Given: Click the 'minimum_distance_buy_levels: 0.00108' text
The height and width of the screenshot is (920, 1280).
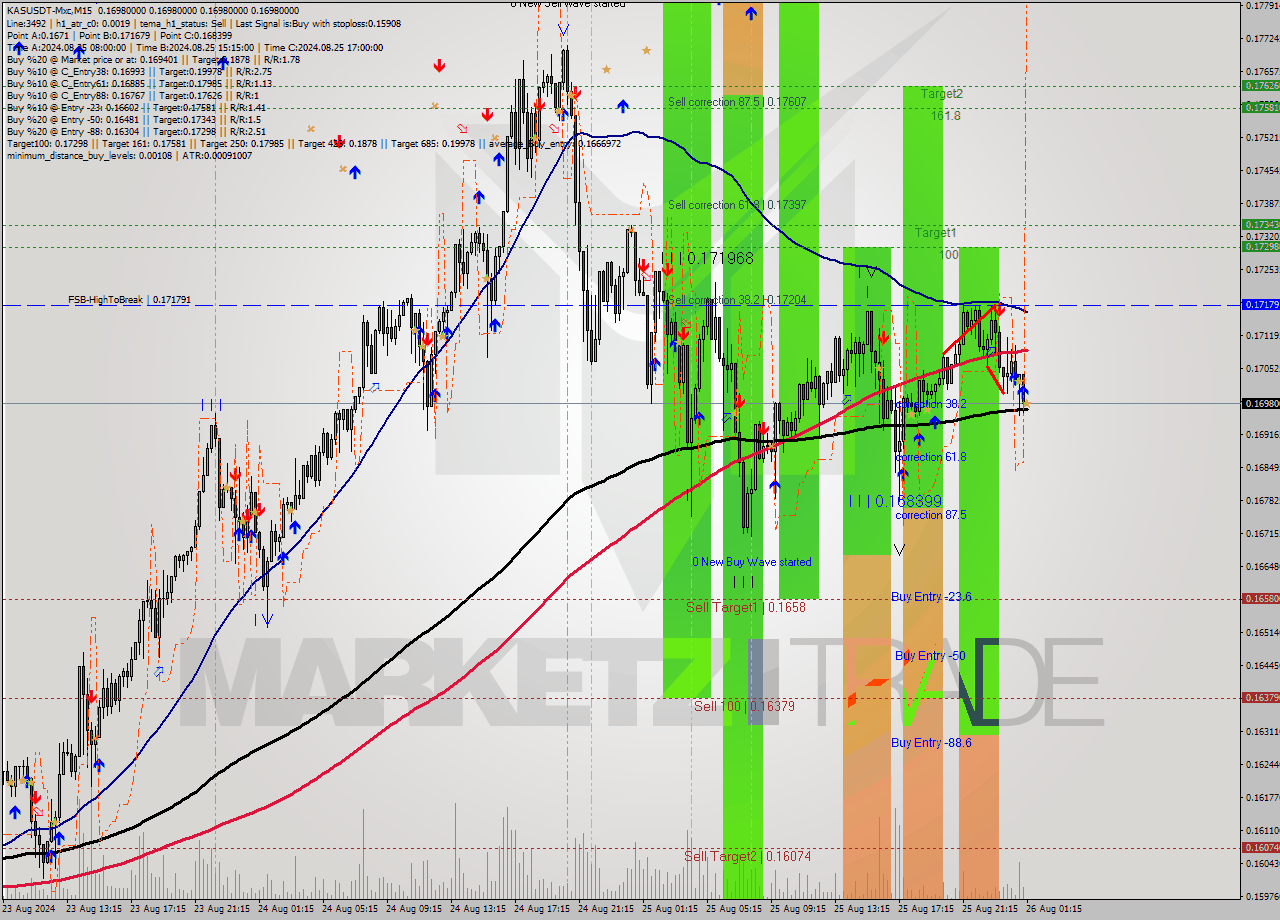Looking at the screenshot, I should pos(89,155).
